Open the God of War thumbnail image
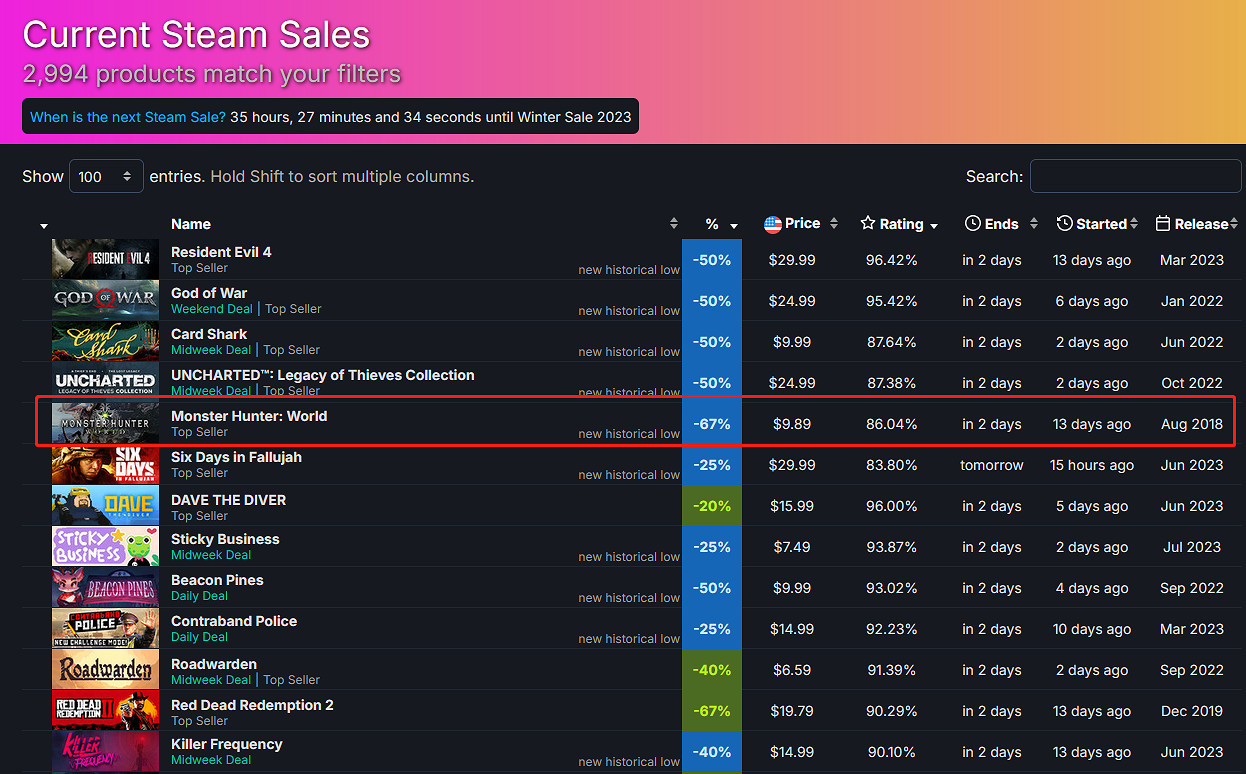This screenshot has width=1246, height=774. [x=105, y=300]
